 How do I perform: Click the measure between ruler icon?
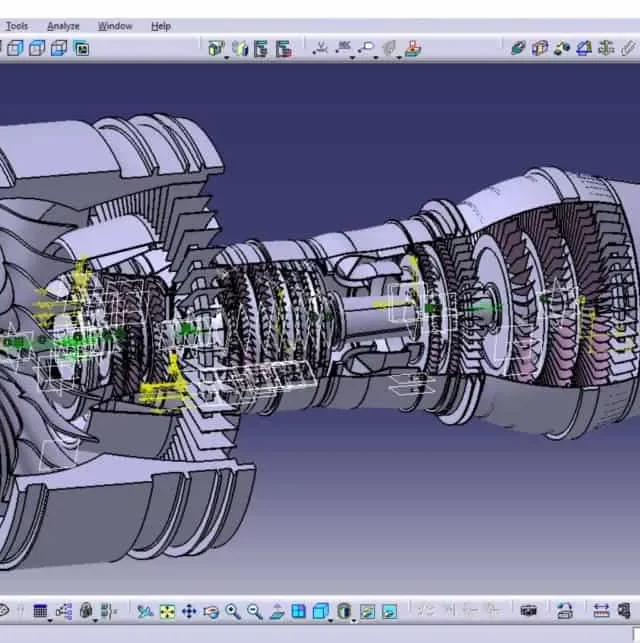[x=601, y=611]
